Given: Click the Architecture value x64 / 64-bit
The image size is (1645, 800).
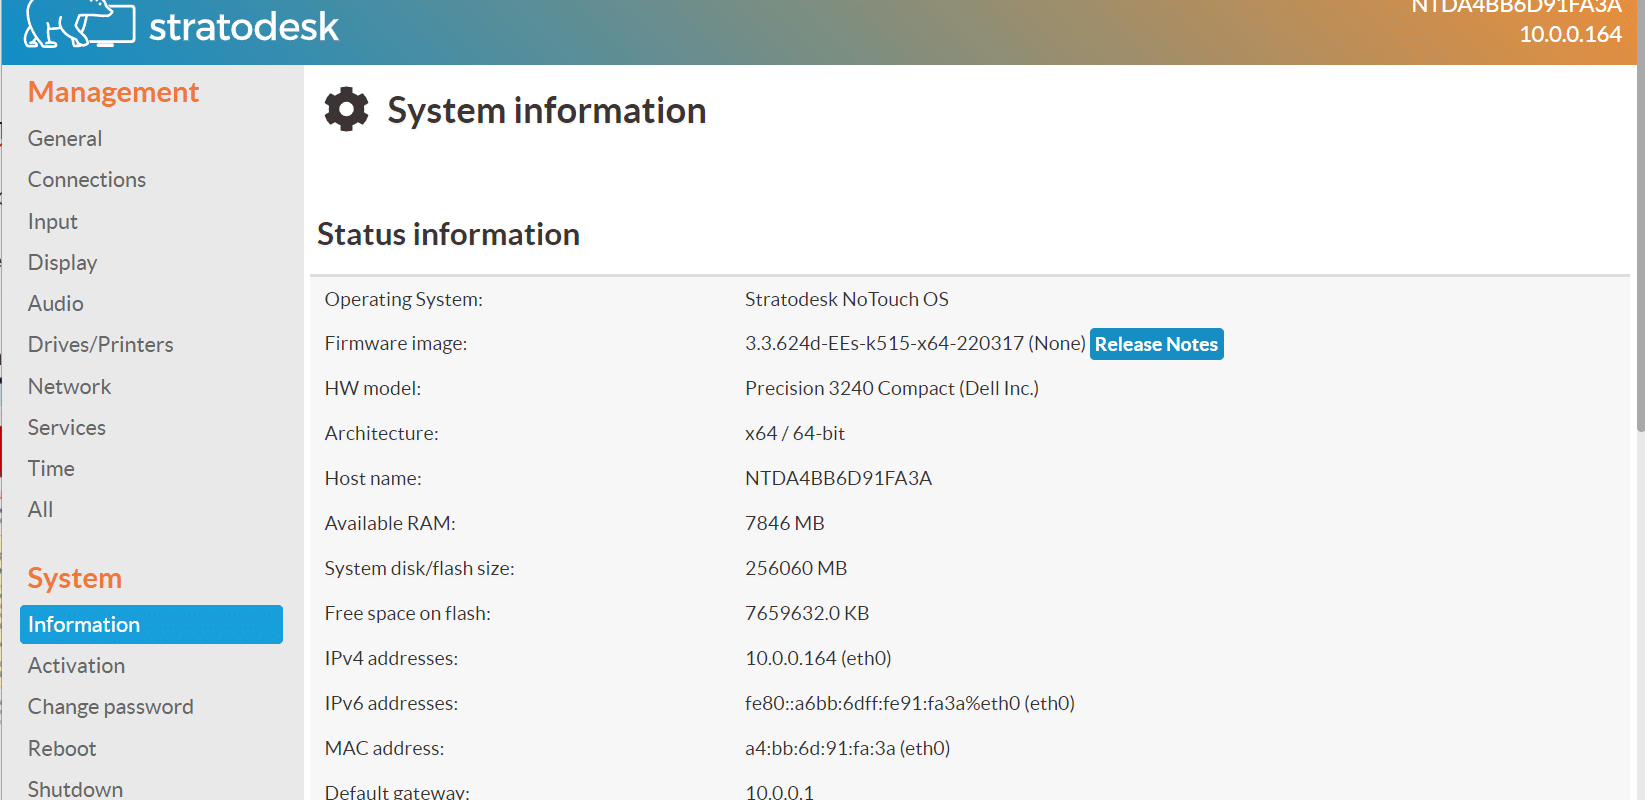Looking at the screenshot, I should 795,433.
